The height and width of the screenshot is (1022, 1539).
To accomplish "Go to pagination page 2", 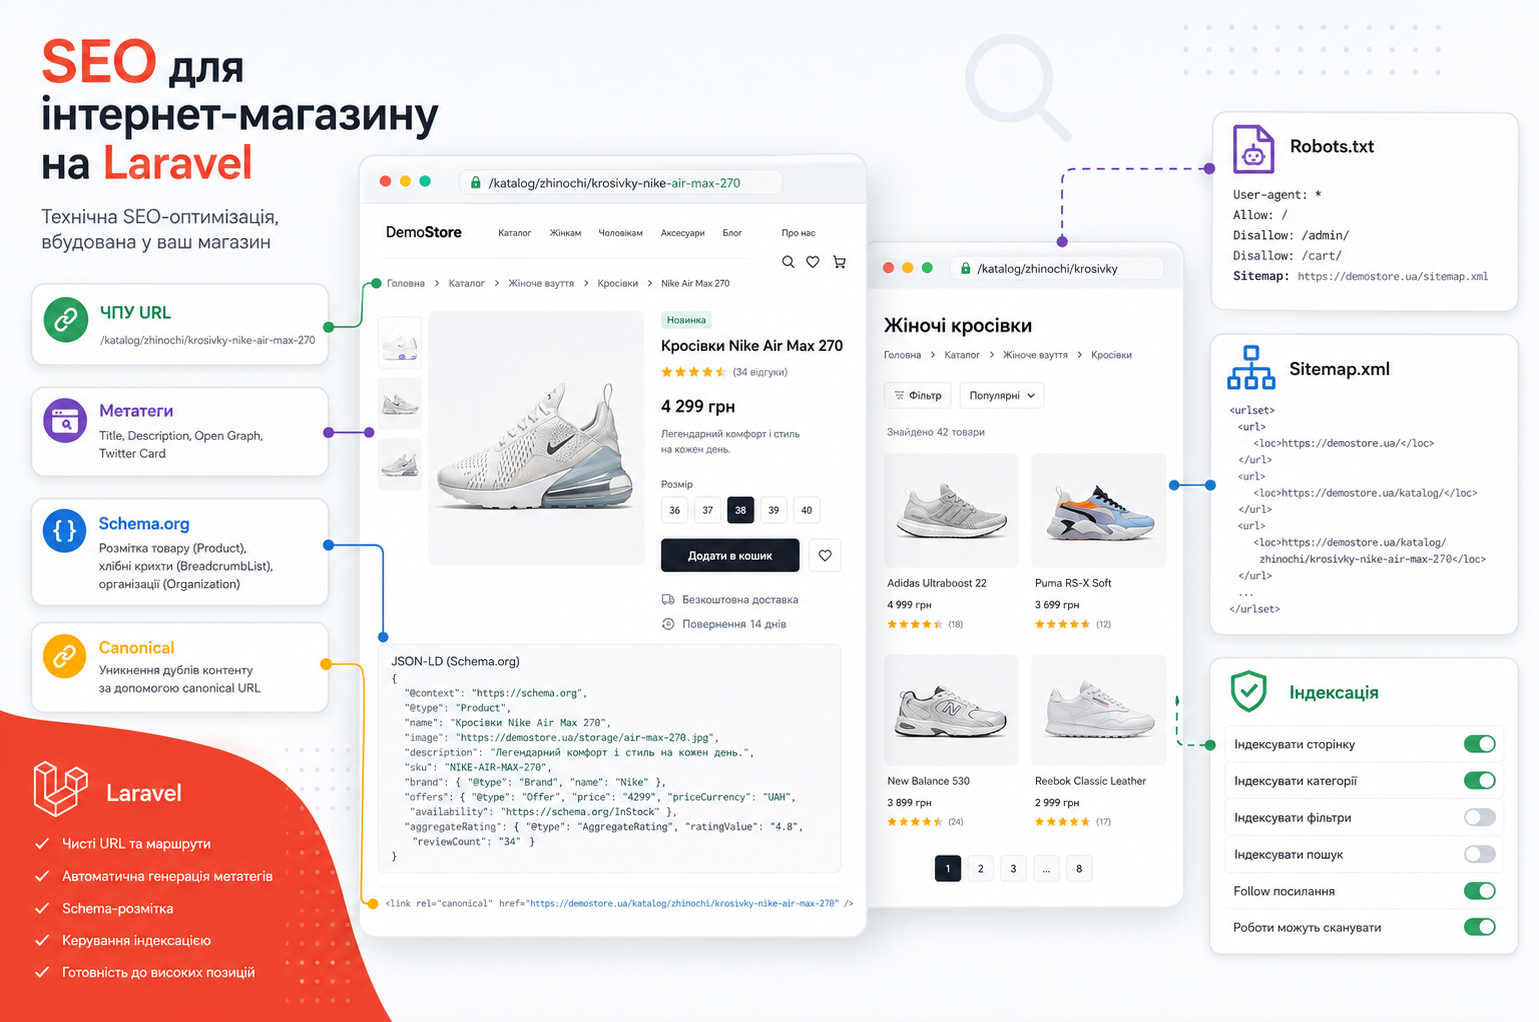I will point(981,868).
